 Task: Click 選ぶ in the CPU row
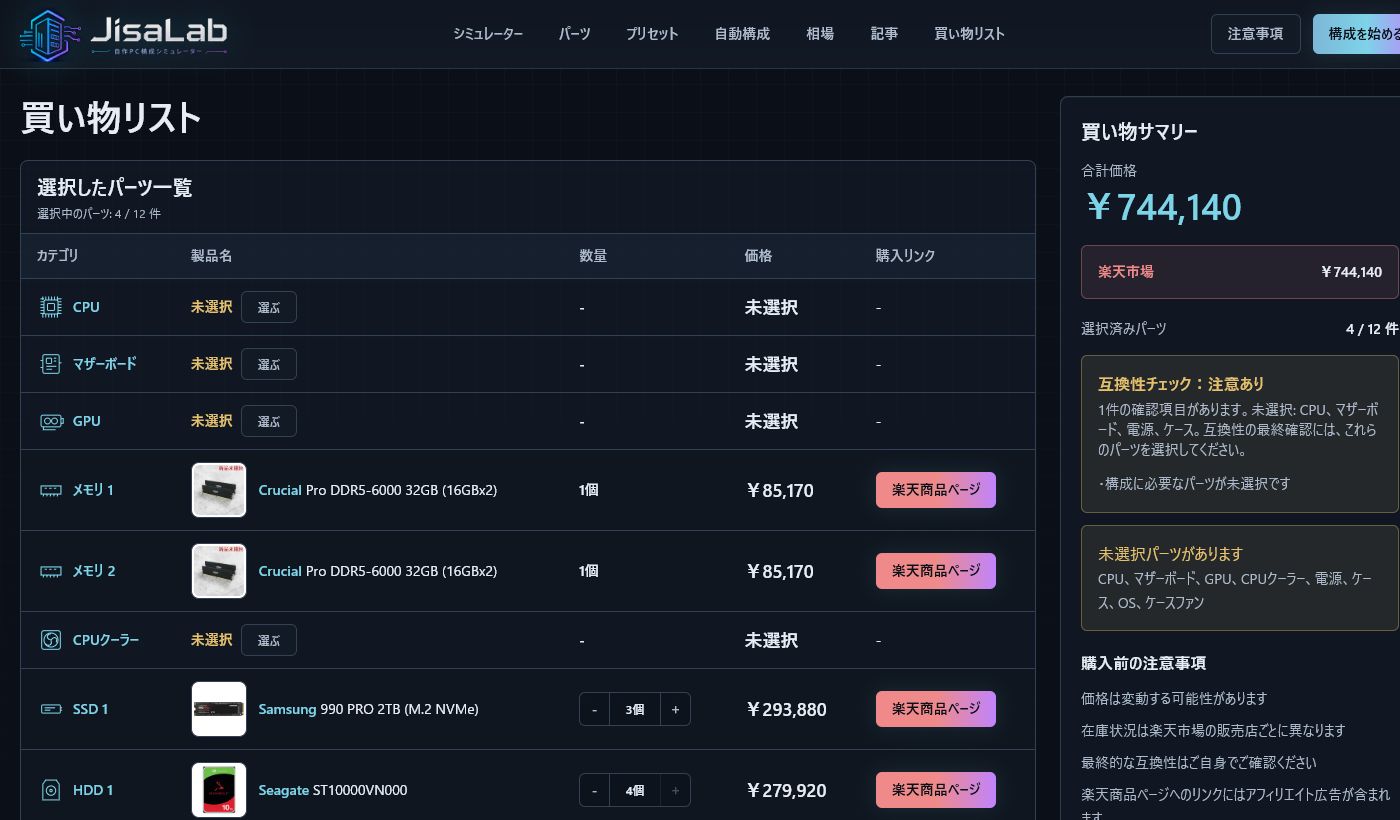(x=269, y=307)
